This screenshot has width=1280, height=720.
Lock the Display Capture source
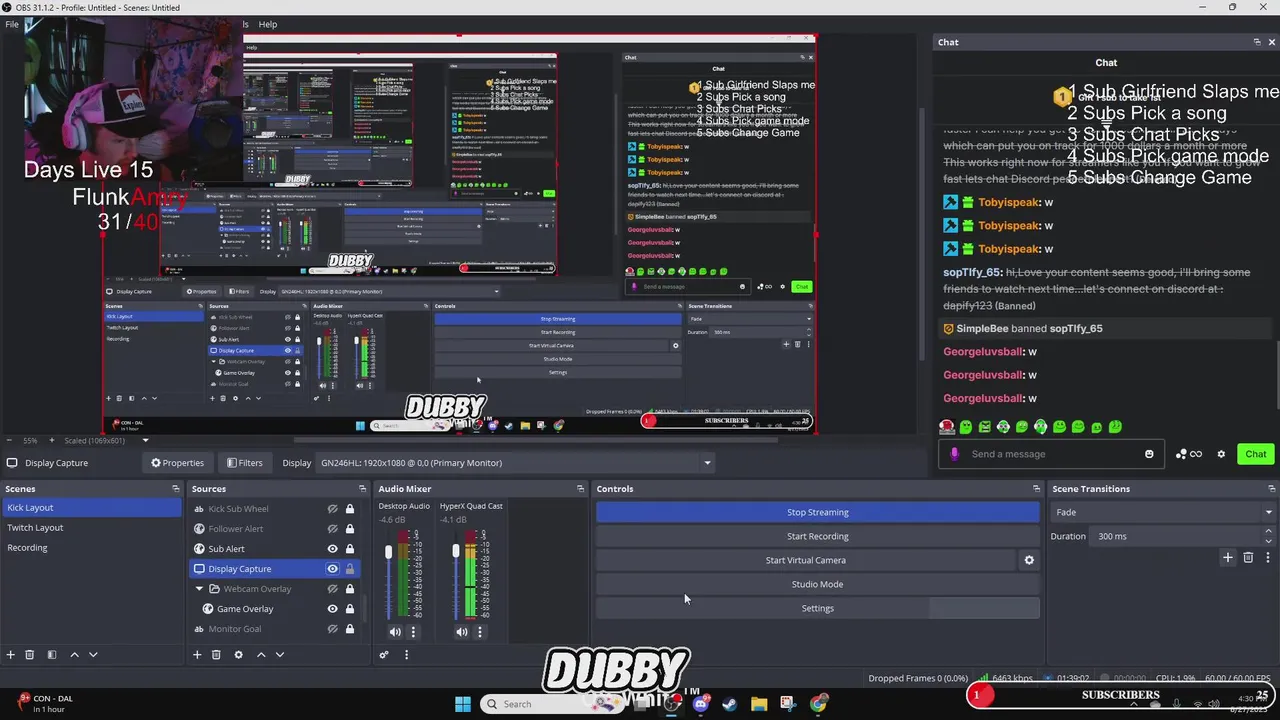(x=350, y=569)
